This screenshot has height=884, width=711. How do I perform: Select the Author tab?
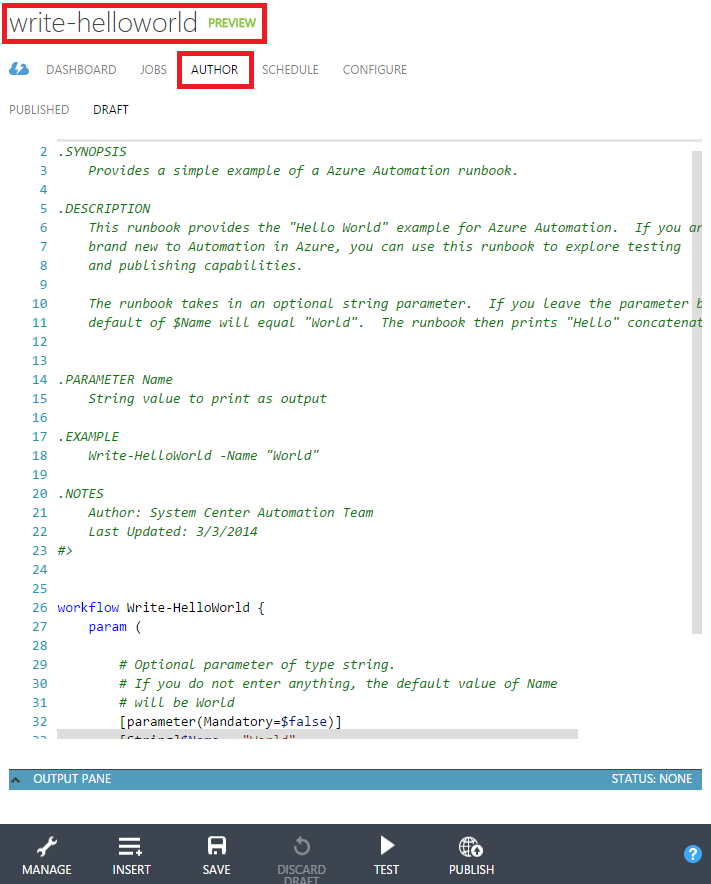pyautogui.click(x=214, y=70)
